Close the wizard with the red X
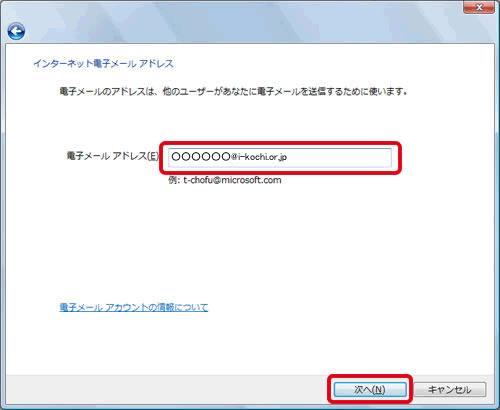 (x=479, y=7)
